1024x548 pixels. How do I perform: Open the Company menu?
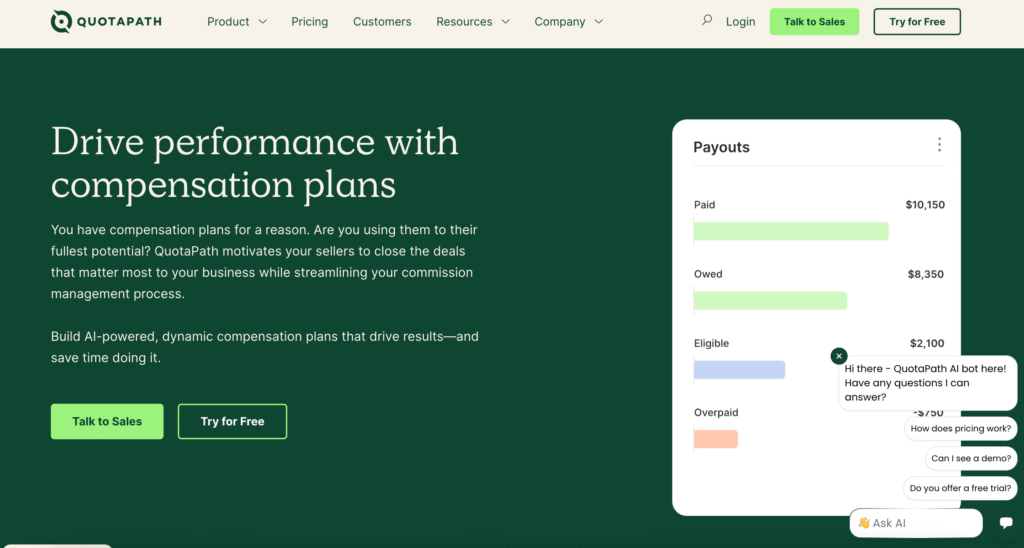(560, 22)
